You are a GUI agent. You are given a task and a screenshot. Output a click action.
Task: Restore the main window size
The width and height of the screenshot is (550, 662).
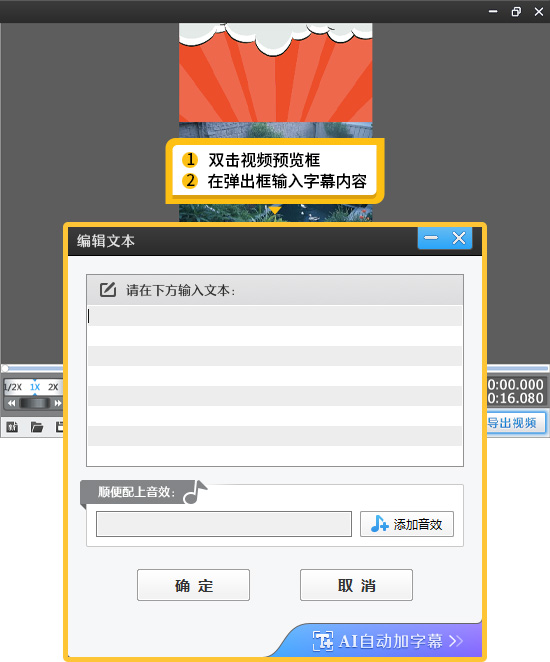pos(516,12)
